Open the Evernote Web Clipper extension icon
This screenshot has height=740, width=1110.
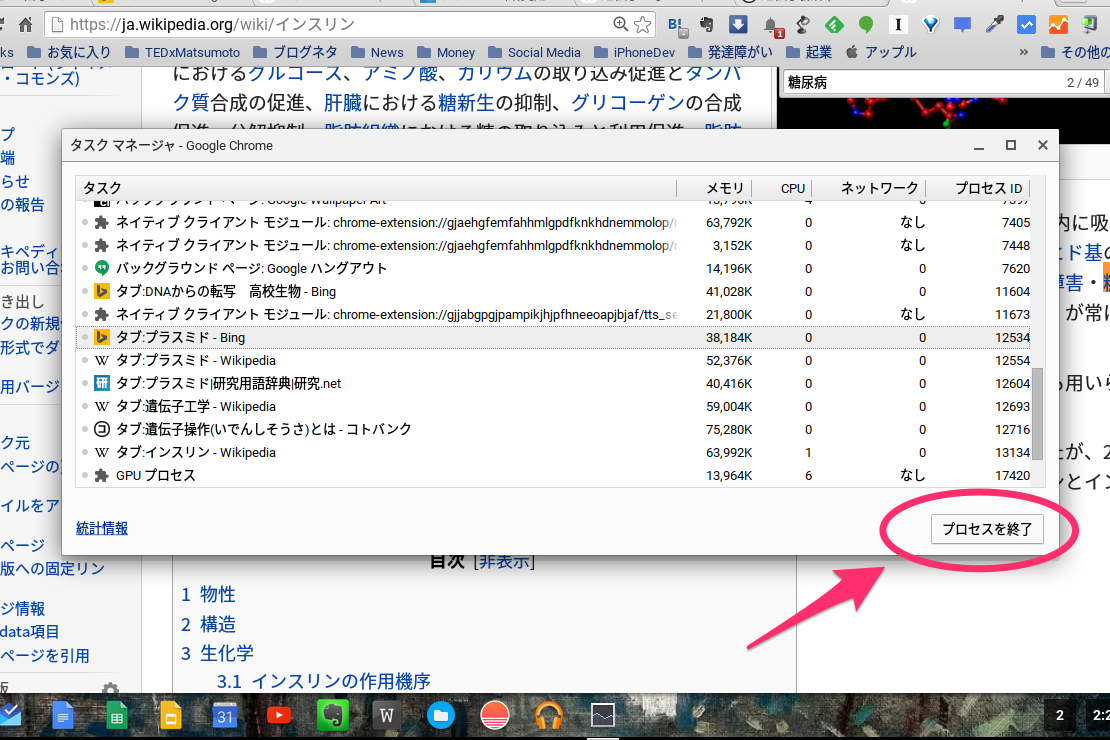coord(706,25)
